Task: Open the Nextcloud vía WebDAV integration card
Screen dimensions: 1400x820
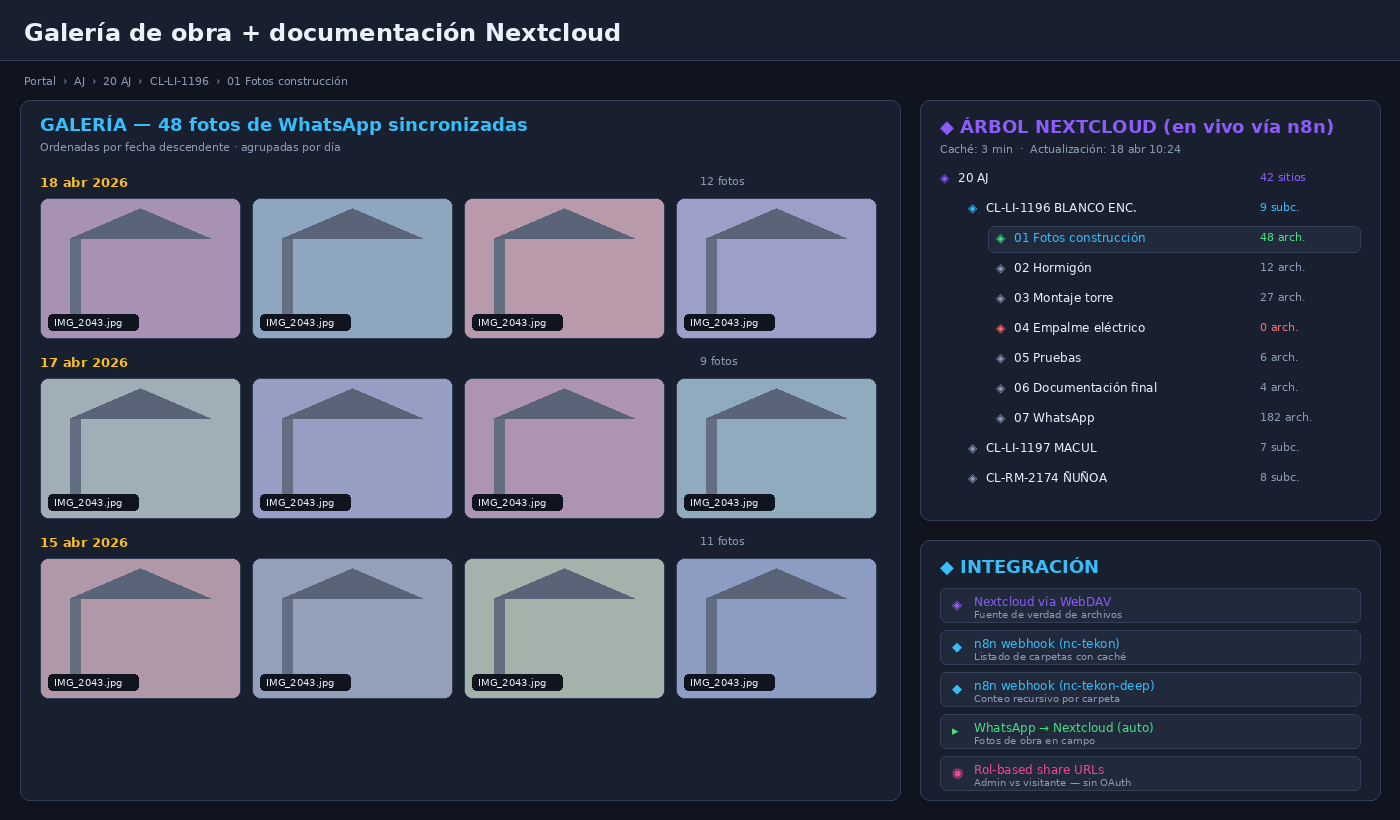Action: [1150, 606]
